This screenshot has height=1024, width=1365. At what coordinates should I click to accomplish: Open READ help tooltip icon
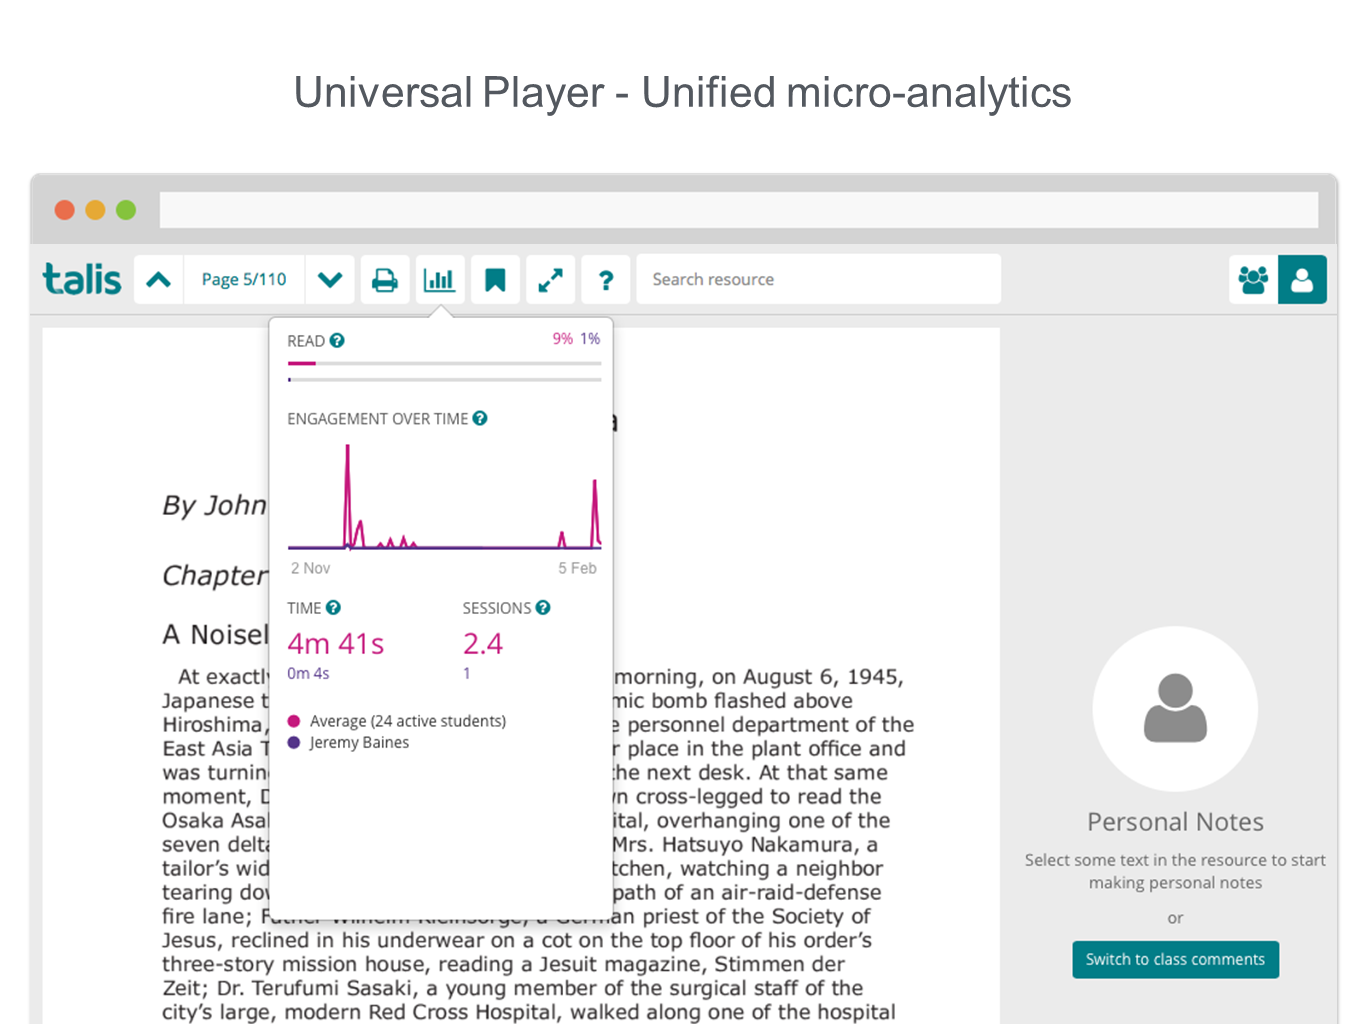[337, 341]
